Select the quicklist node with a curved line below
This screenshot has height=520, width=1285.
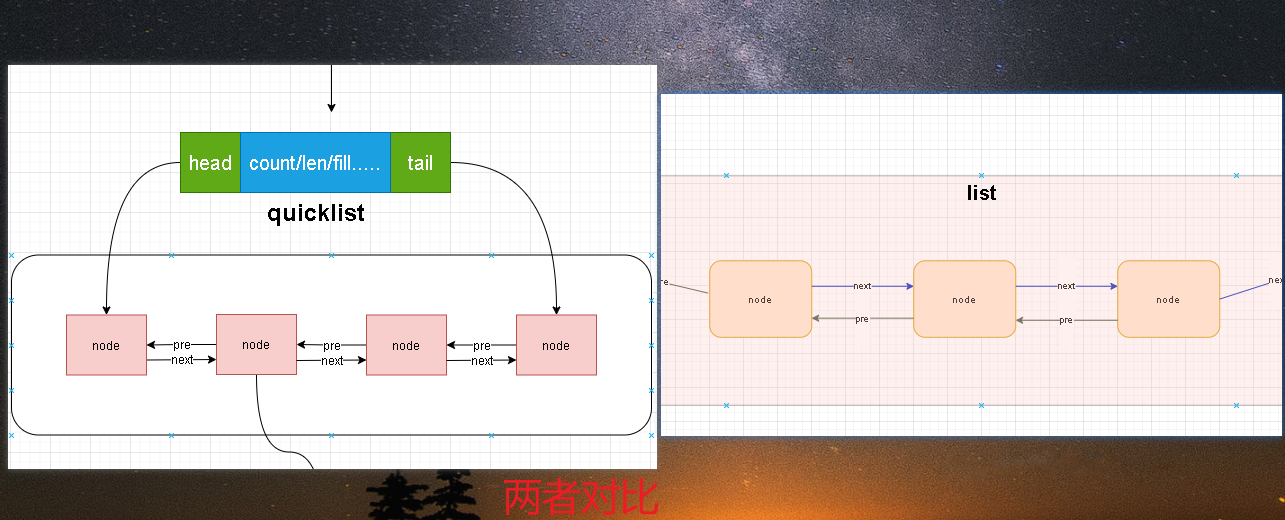(x=256, y=344)
